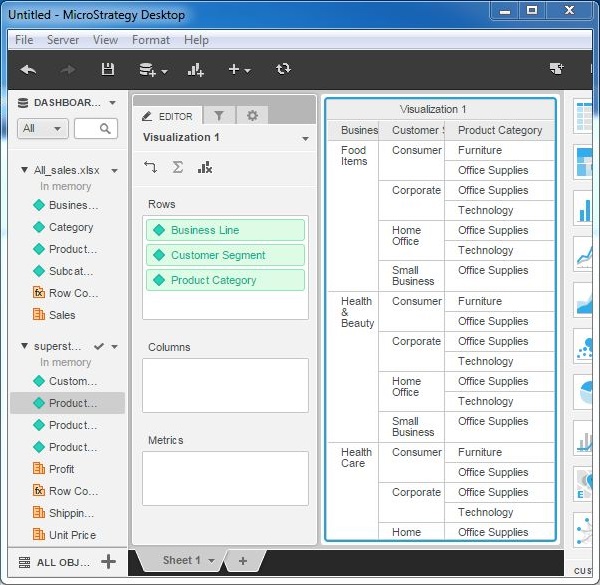This screenshot has height=585, width=600.
Task: Open the All filter dropdown in the datasets panel
Action: click(42, 128)
